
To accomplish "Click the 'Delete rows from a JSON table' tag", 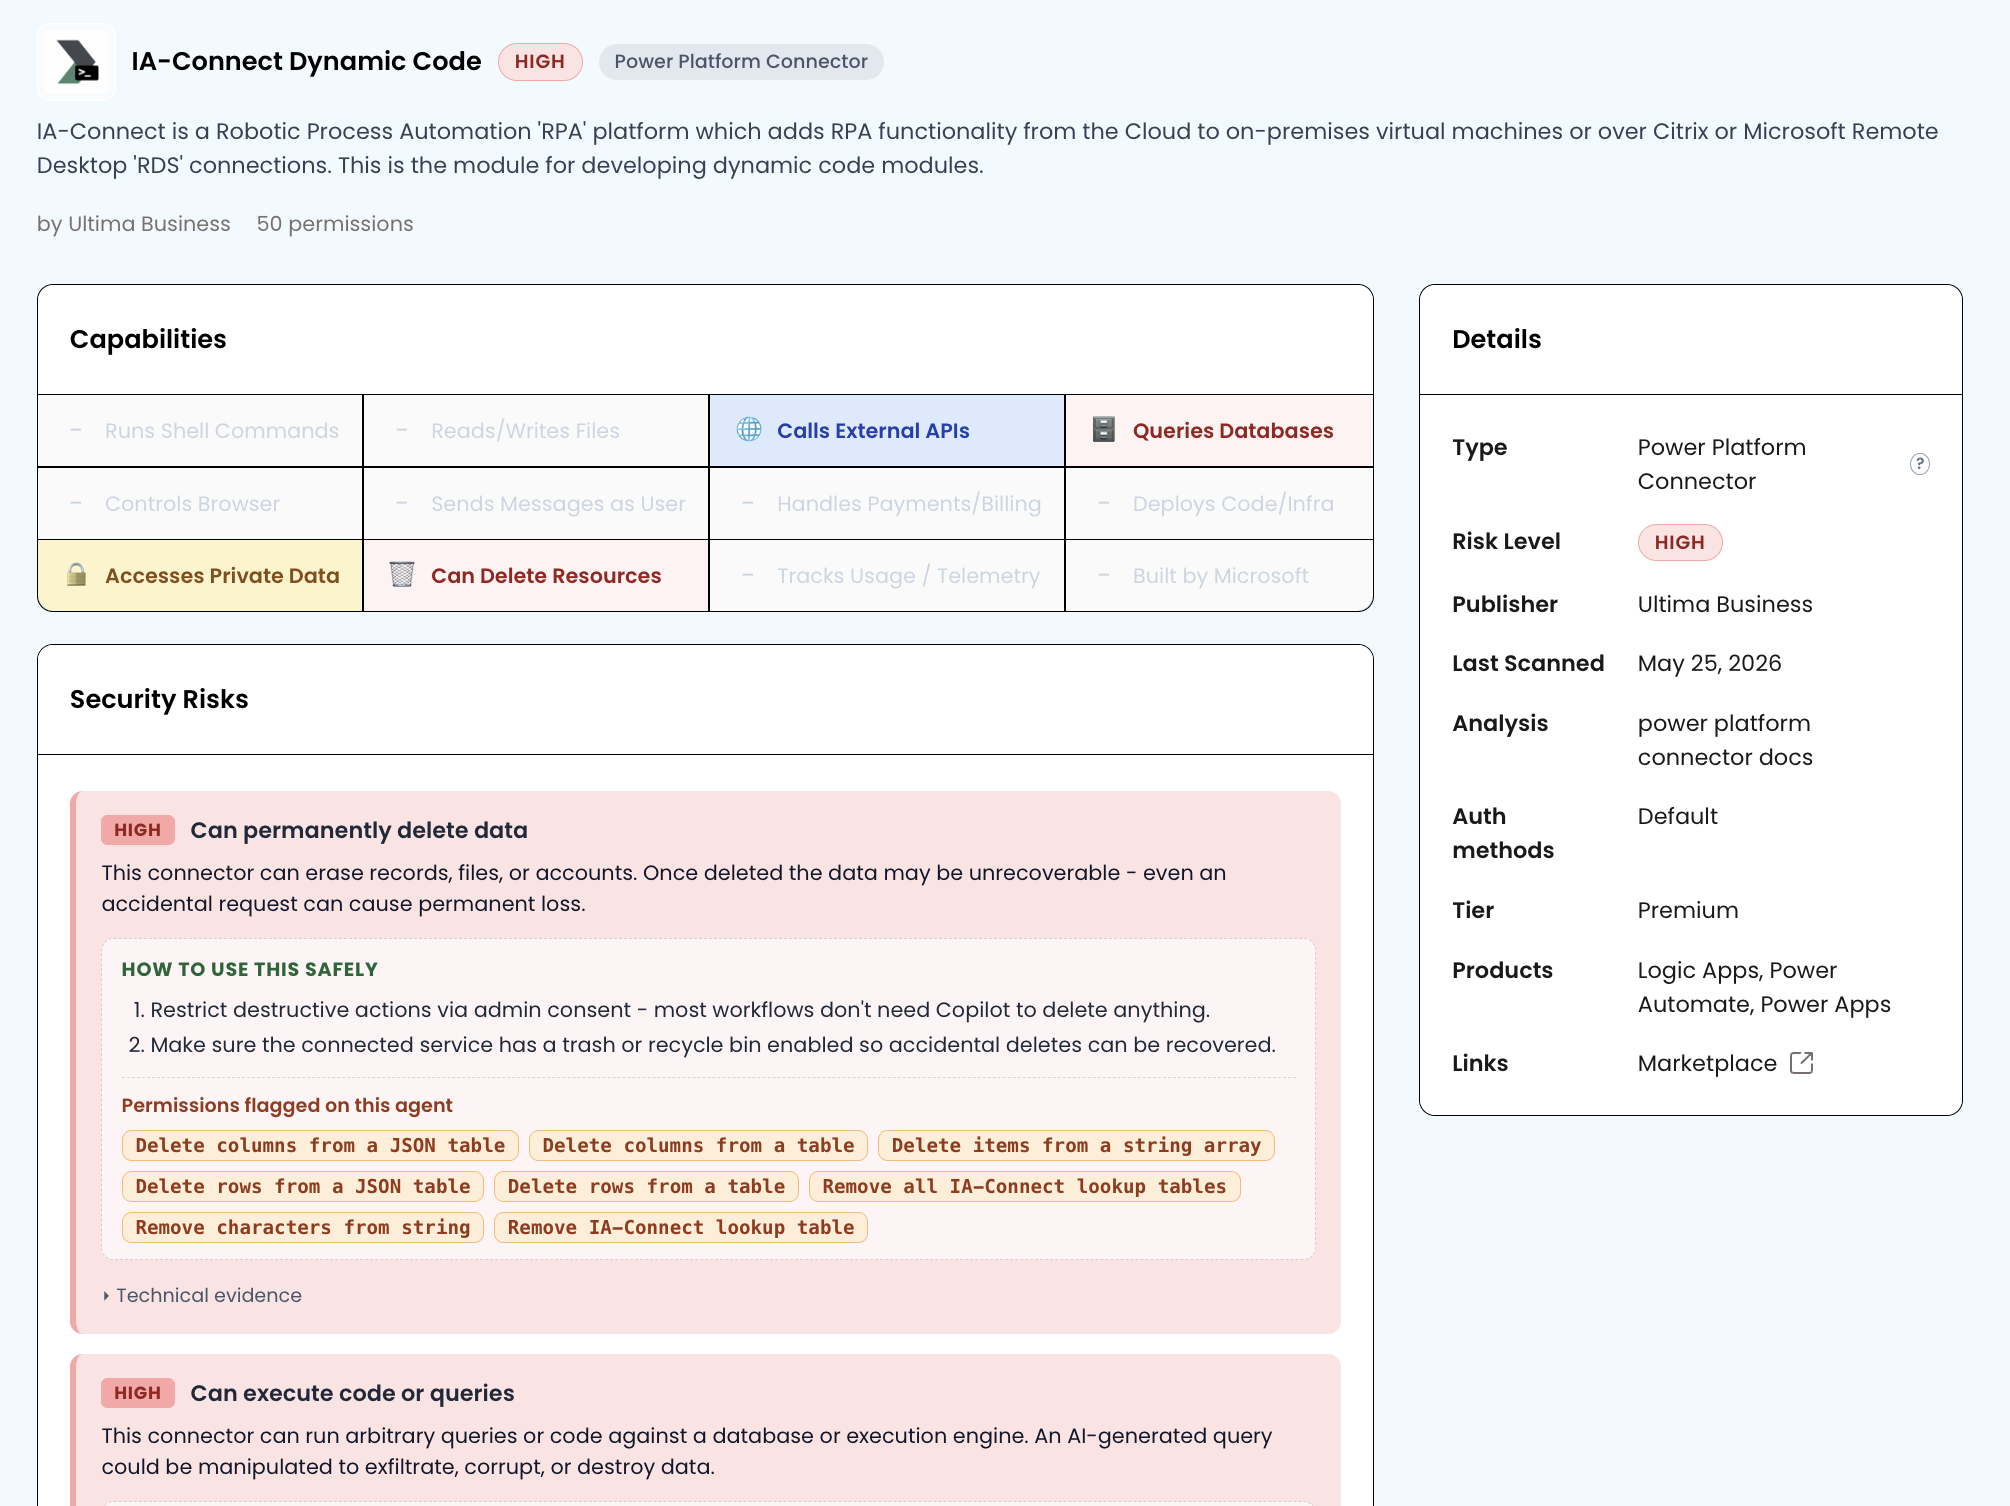I will pos(303,1186).
